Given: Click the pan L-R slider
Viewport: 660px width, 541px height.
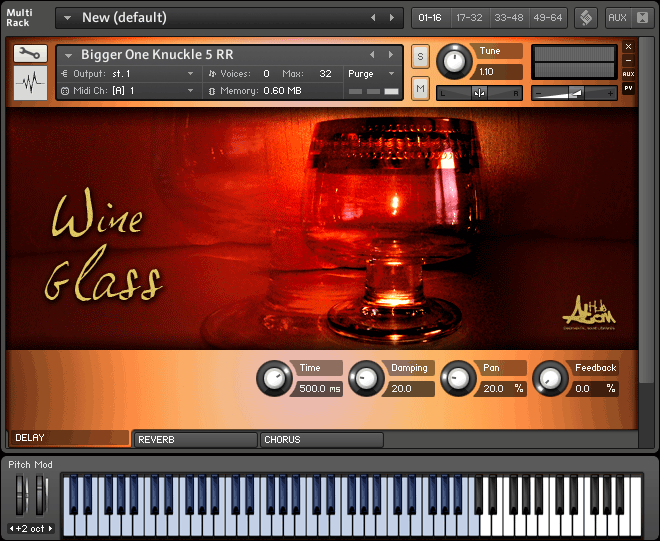Looking at the screenshot, I should (479, 93).
